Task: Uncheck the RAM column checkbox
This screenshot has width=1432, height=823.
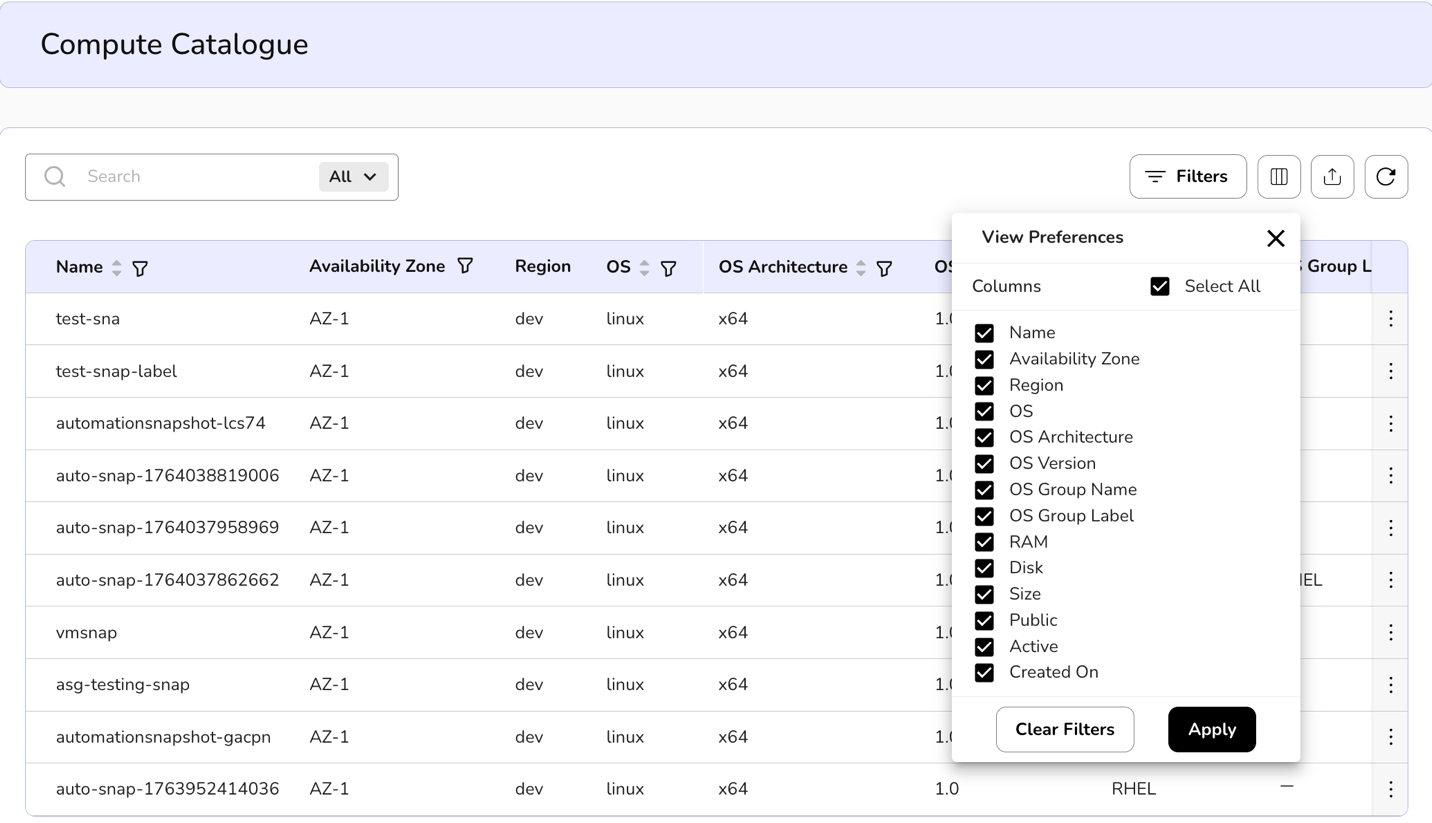Action: [984, 542]
